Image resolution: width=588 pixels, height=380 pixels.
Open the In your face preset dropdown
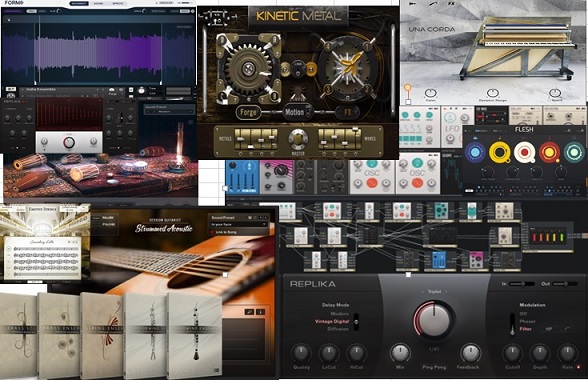click(238, 224)
